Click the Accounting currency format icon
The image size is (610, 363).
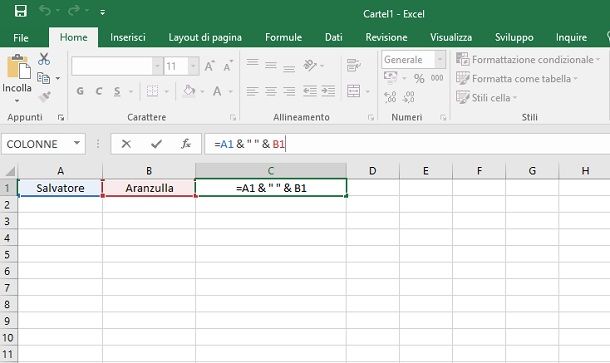tap(391, 77)
